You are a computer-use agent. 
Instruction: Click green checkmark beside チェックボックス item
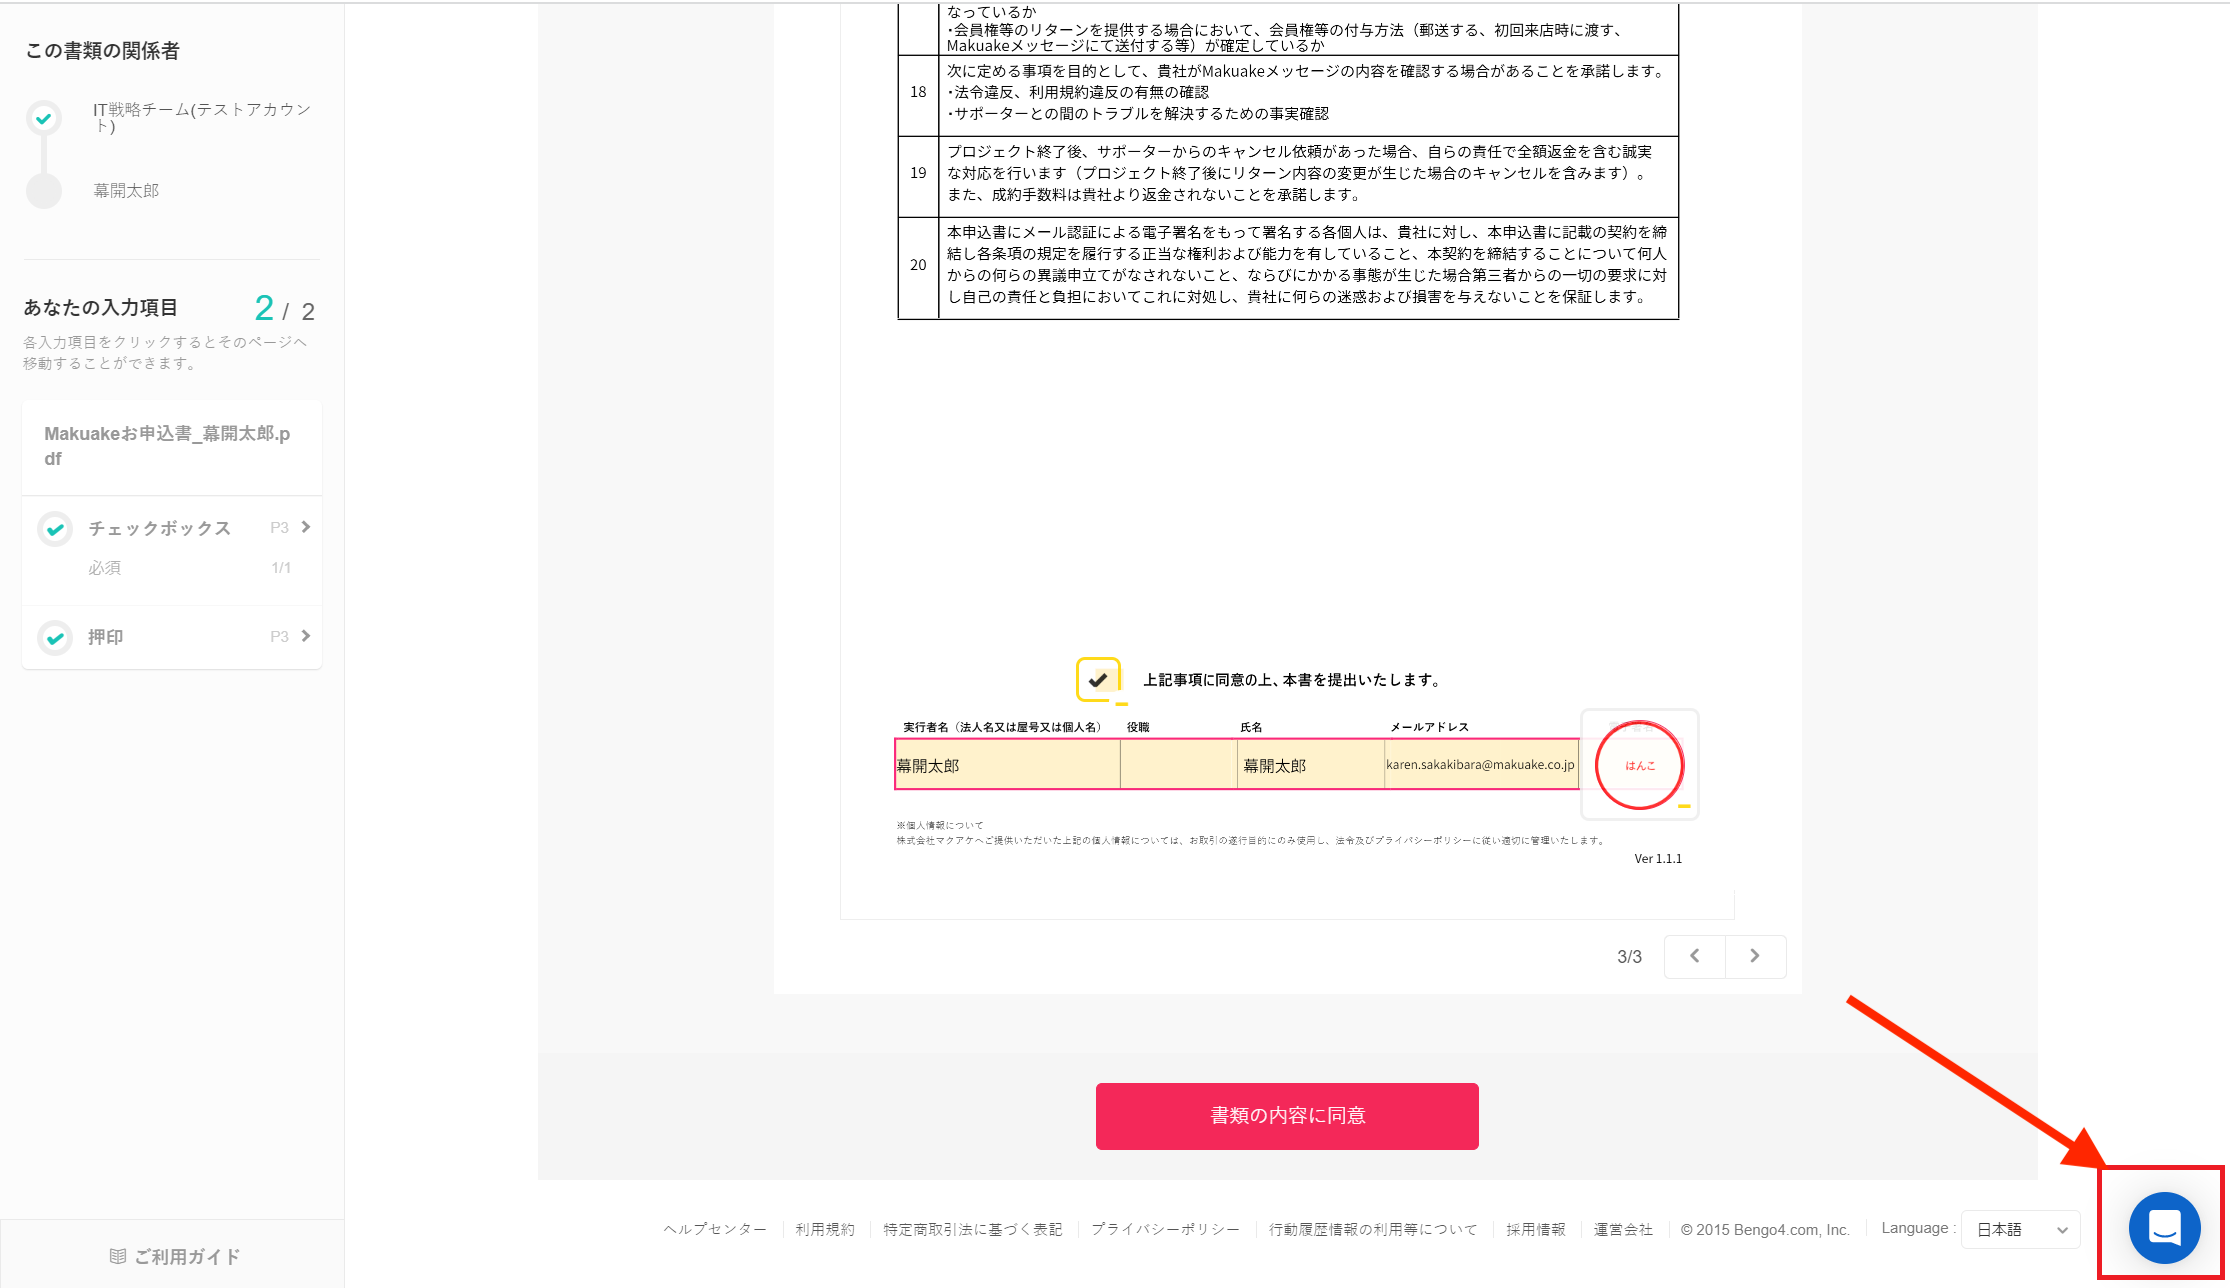click(x=55, y=529)
